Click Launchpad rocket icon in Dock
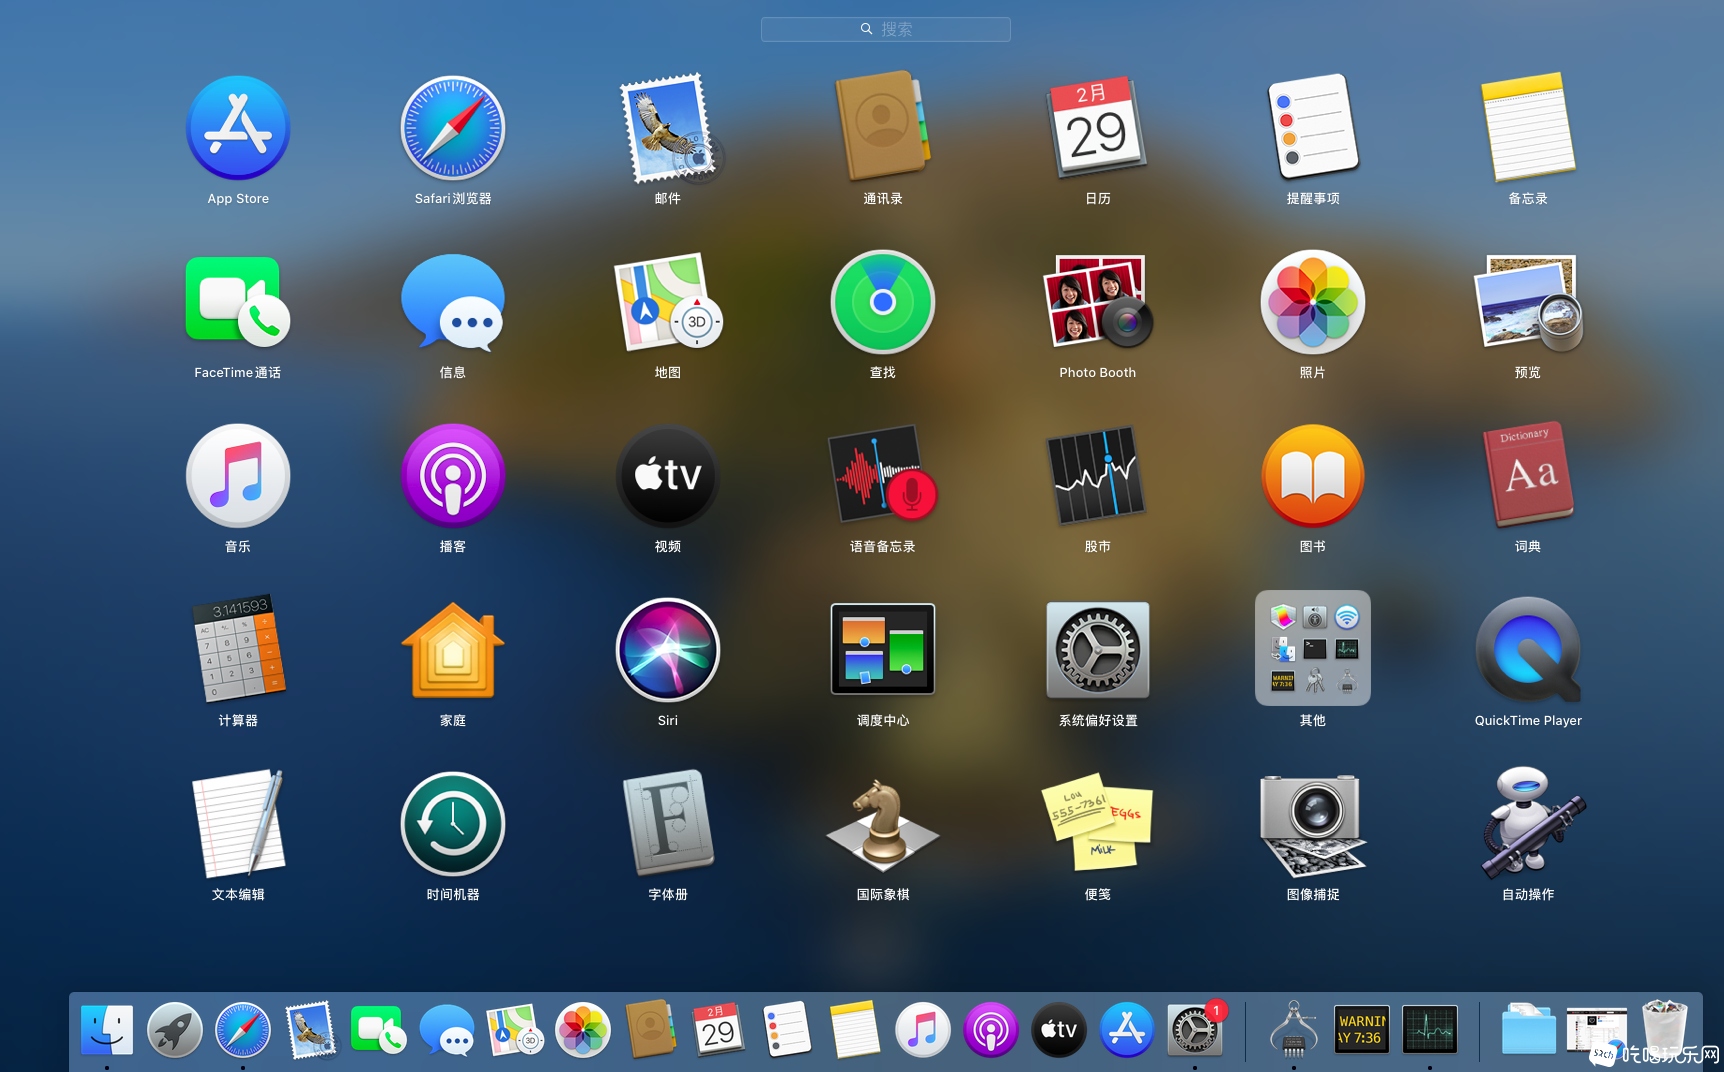The height and width of the screenshot is (1072, 1724). 175,1029
